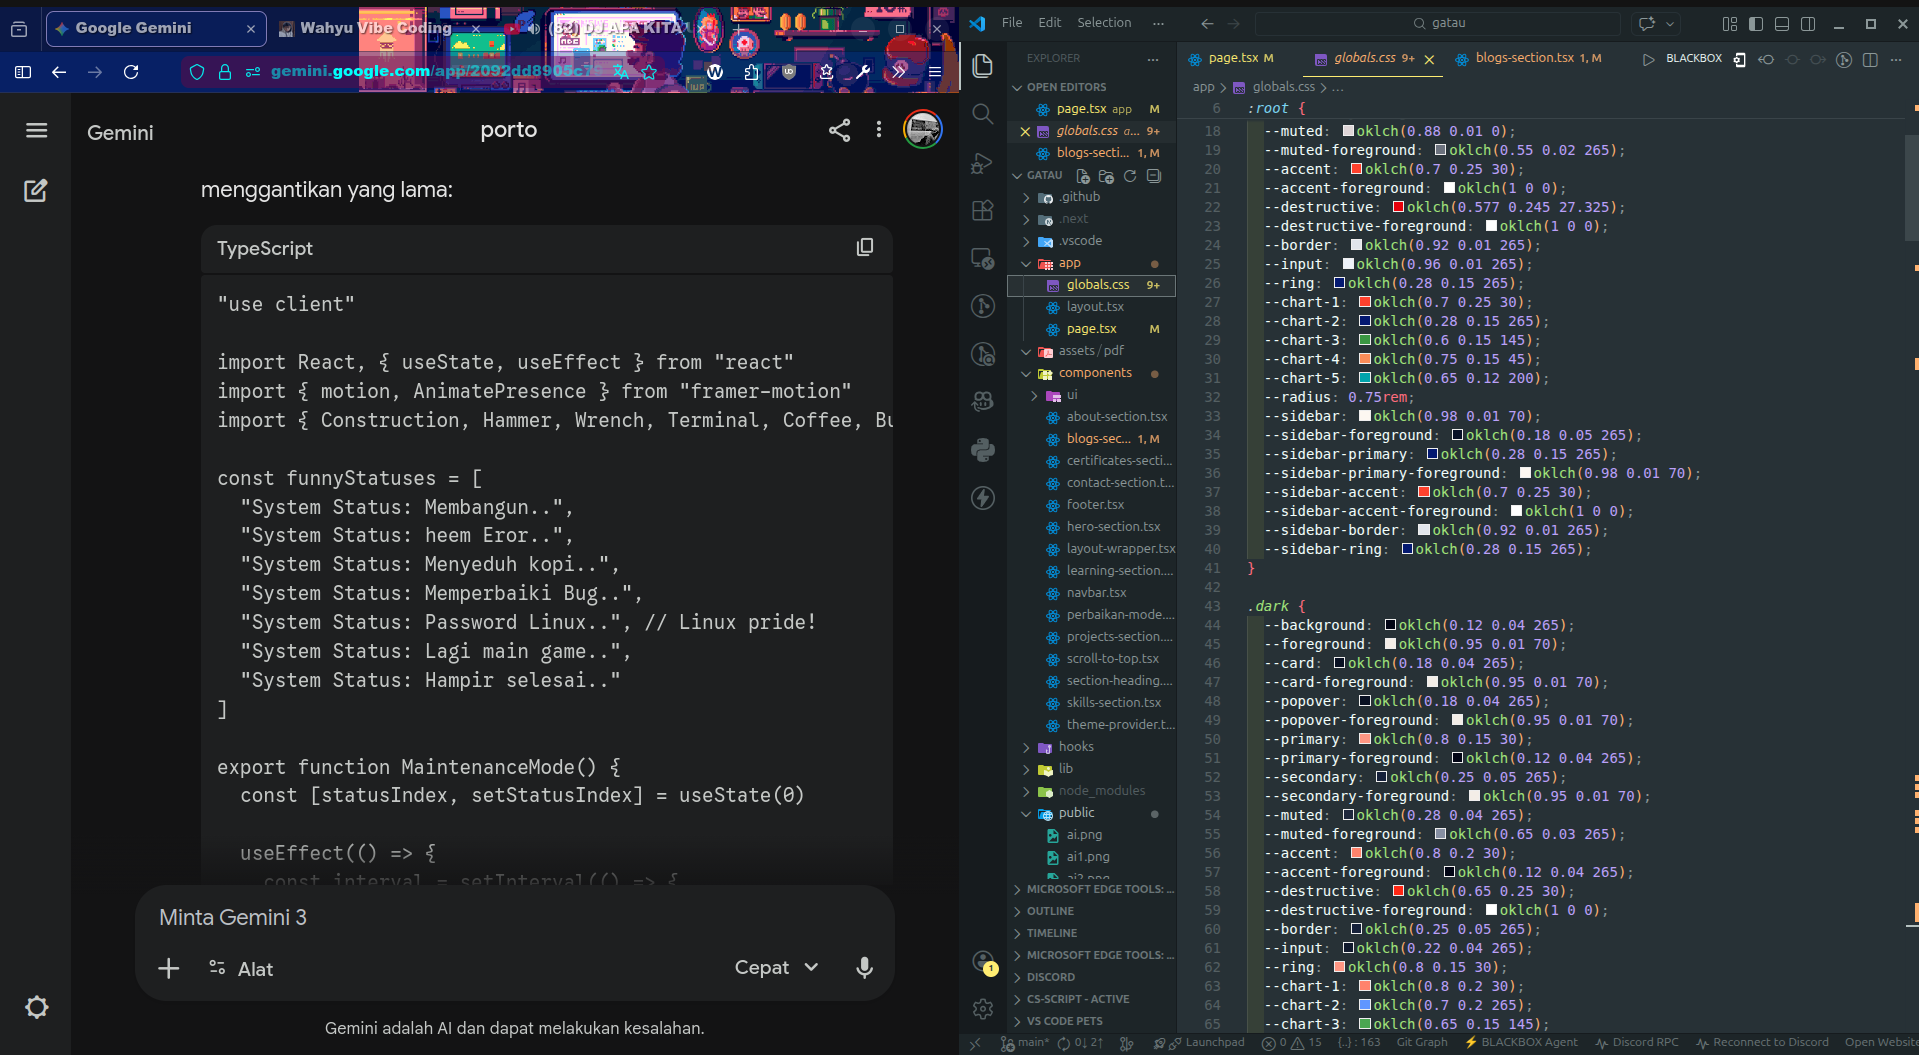The height and width of the screenshot is (1055, 1919).
Task: Switch to the blogs-section.tsx editor tab
Action: (x=1524, y=58)
